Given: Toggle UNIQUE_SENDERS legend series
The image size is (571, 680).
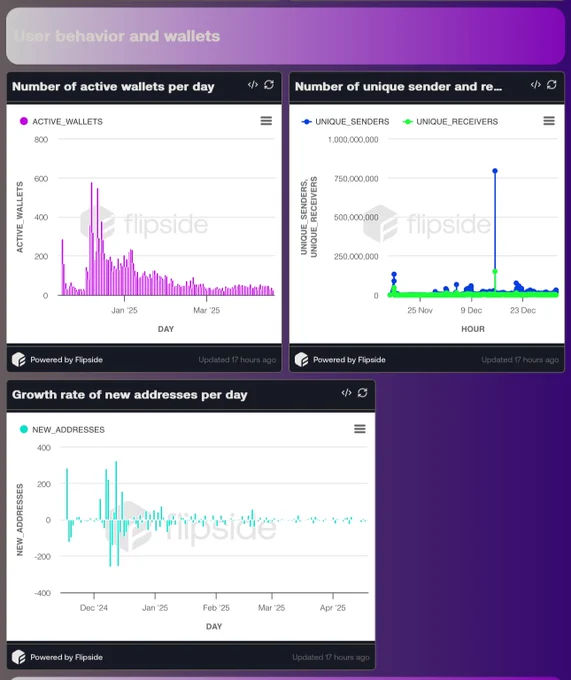Looking at the screenshot, I should (346, 121).
